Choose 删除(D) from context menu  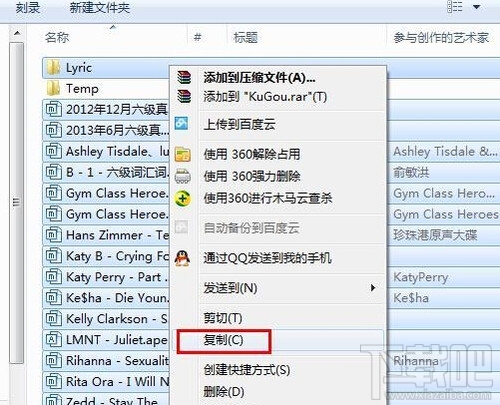tap(224, 392)
